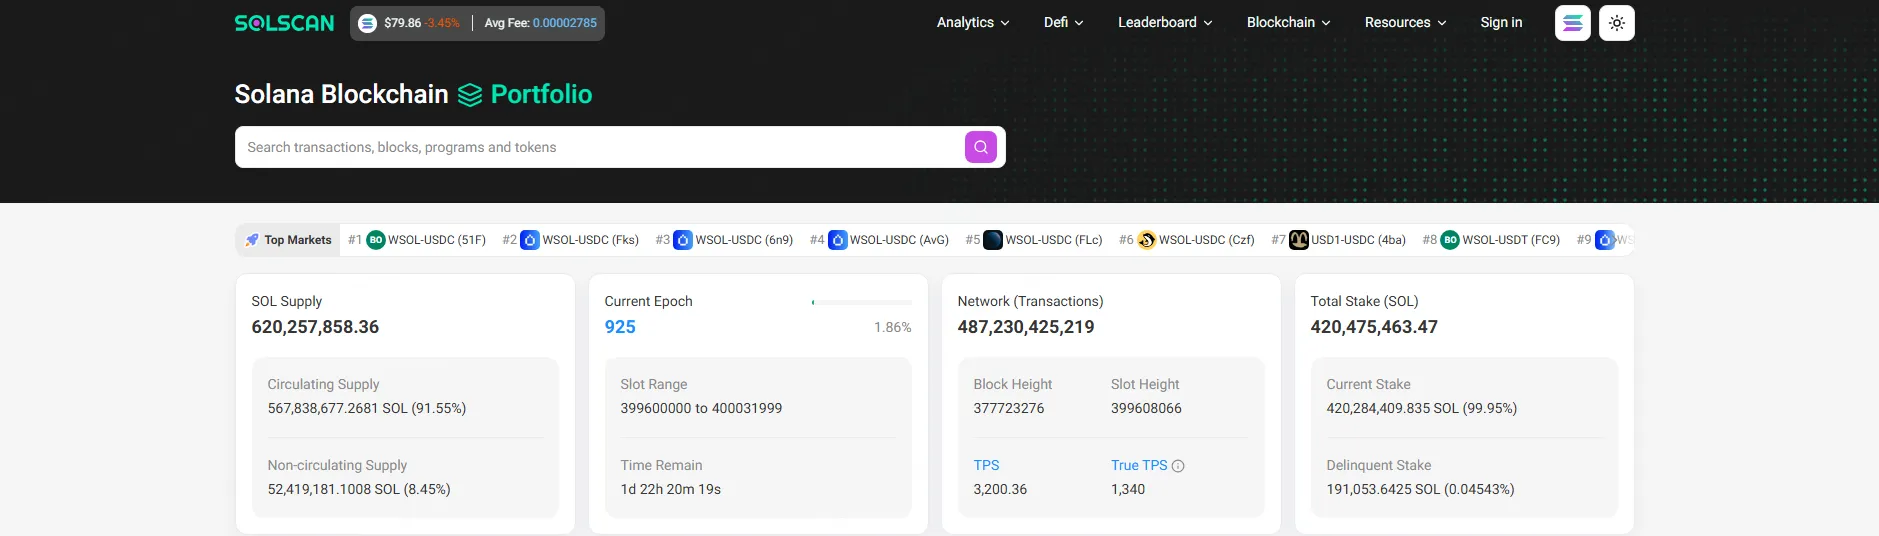
Task: Open the Defi dropdown menu
Action: click(x=1063, y=23)
